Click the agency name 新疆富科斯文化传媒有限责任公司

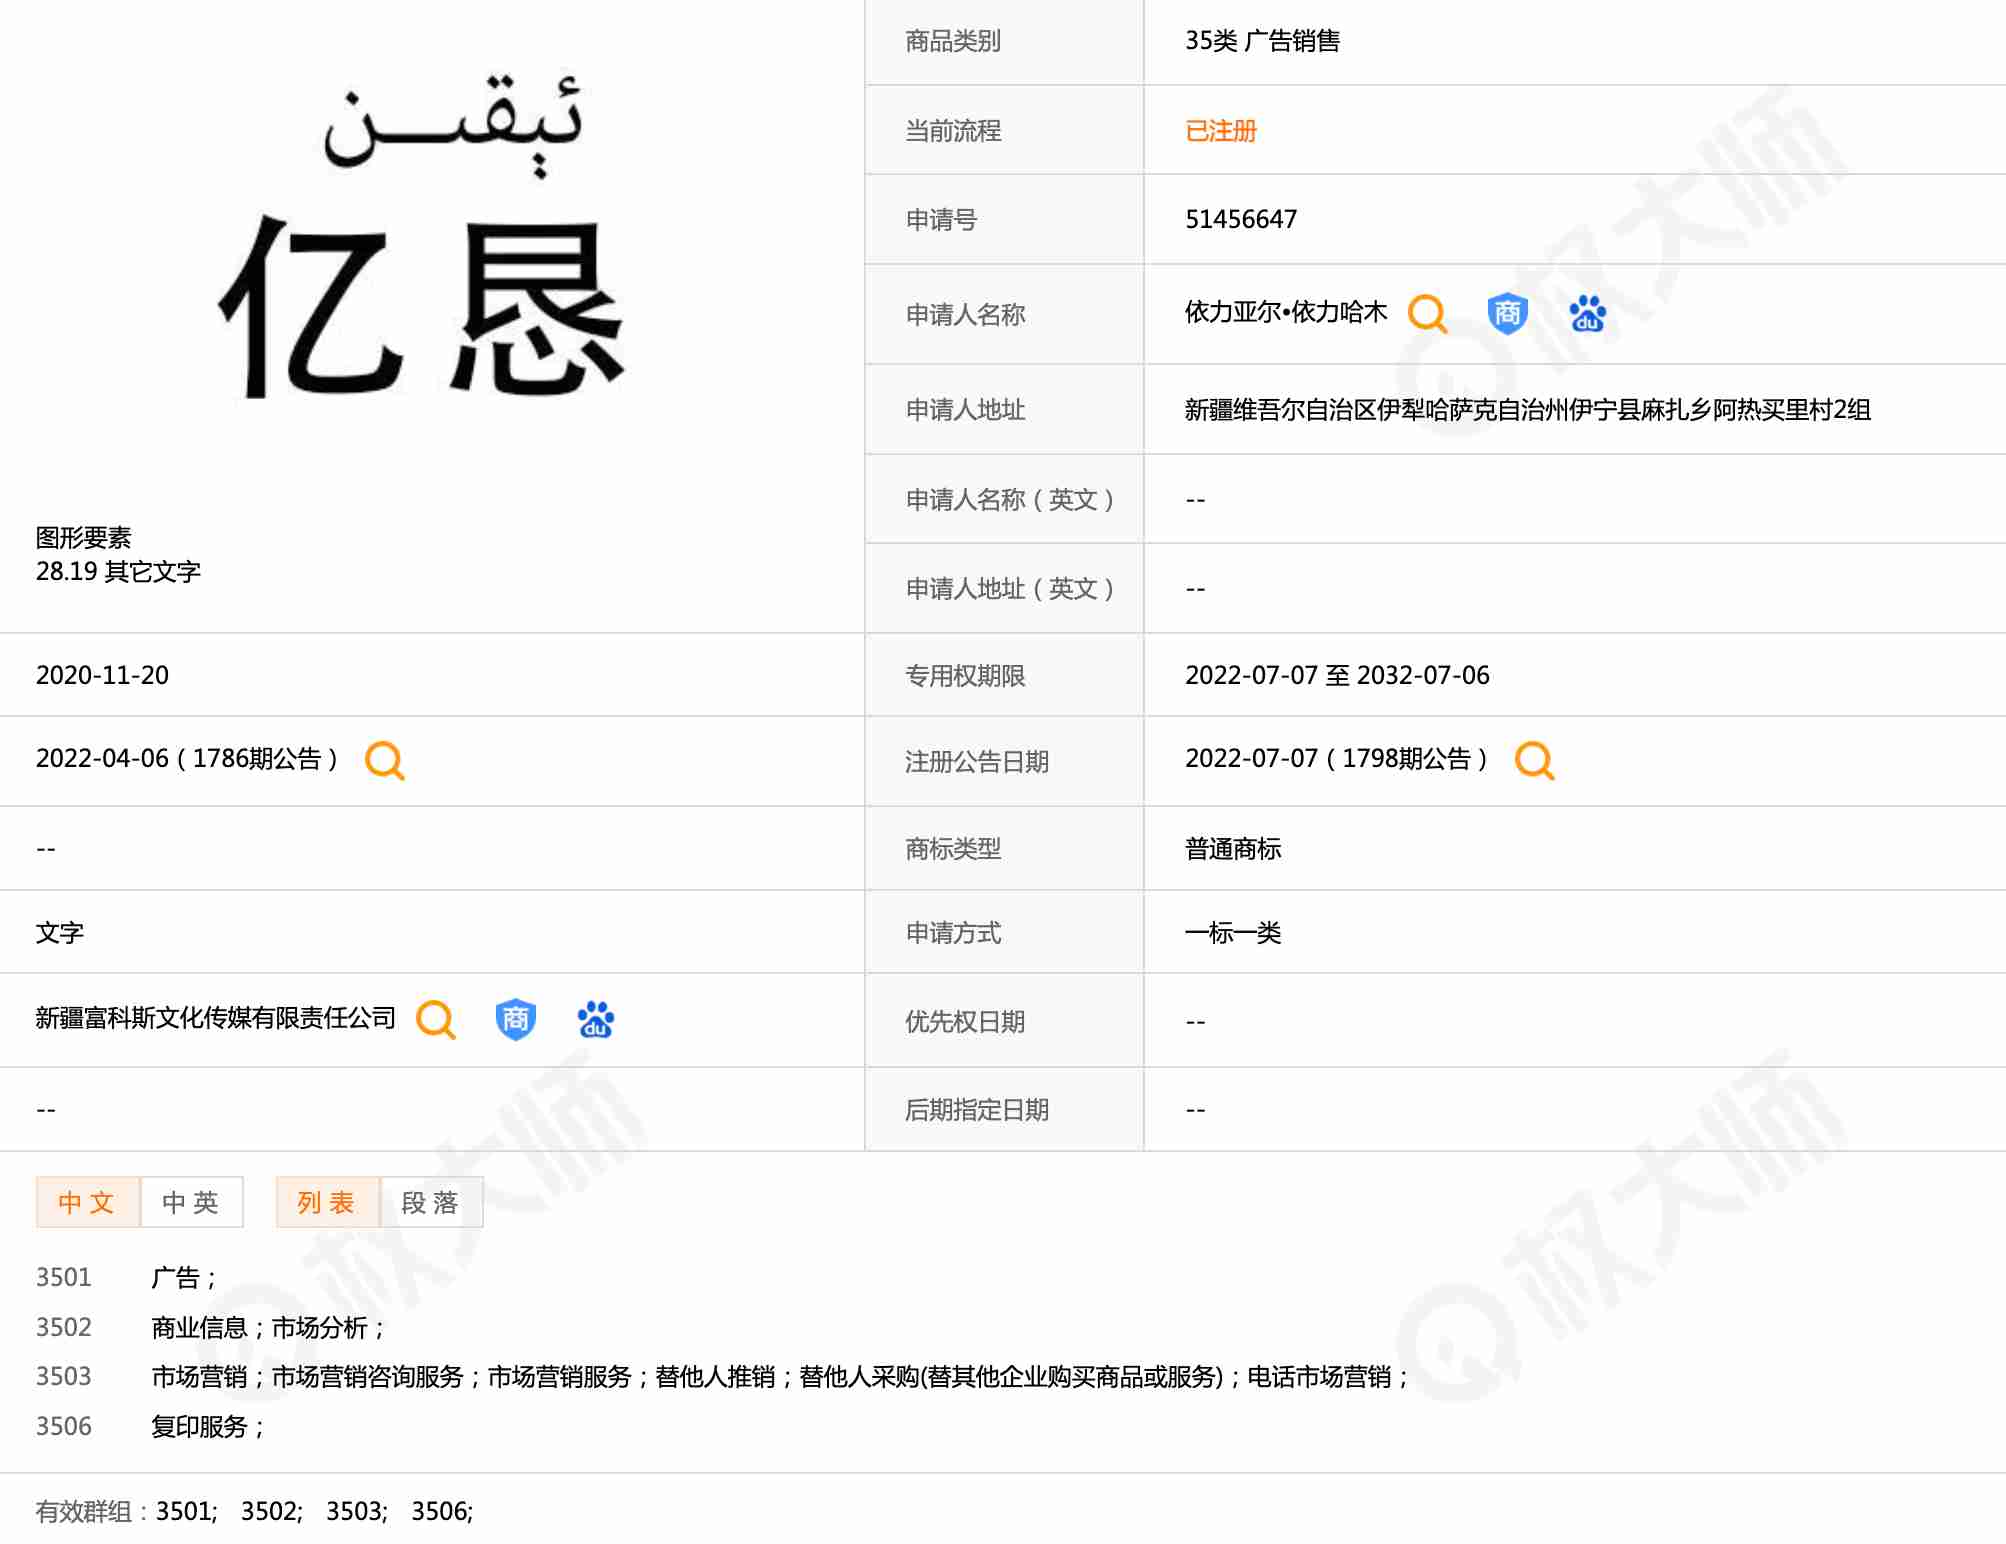[215, 1019]
